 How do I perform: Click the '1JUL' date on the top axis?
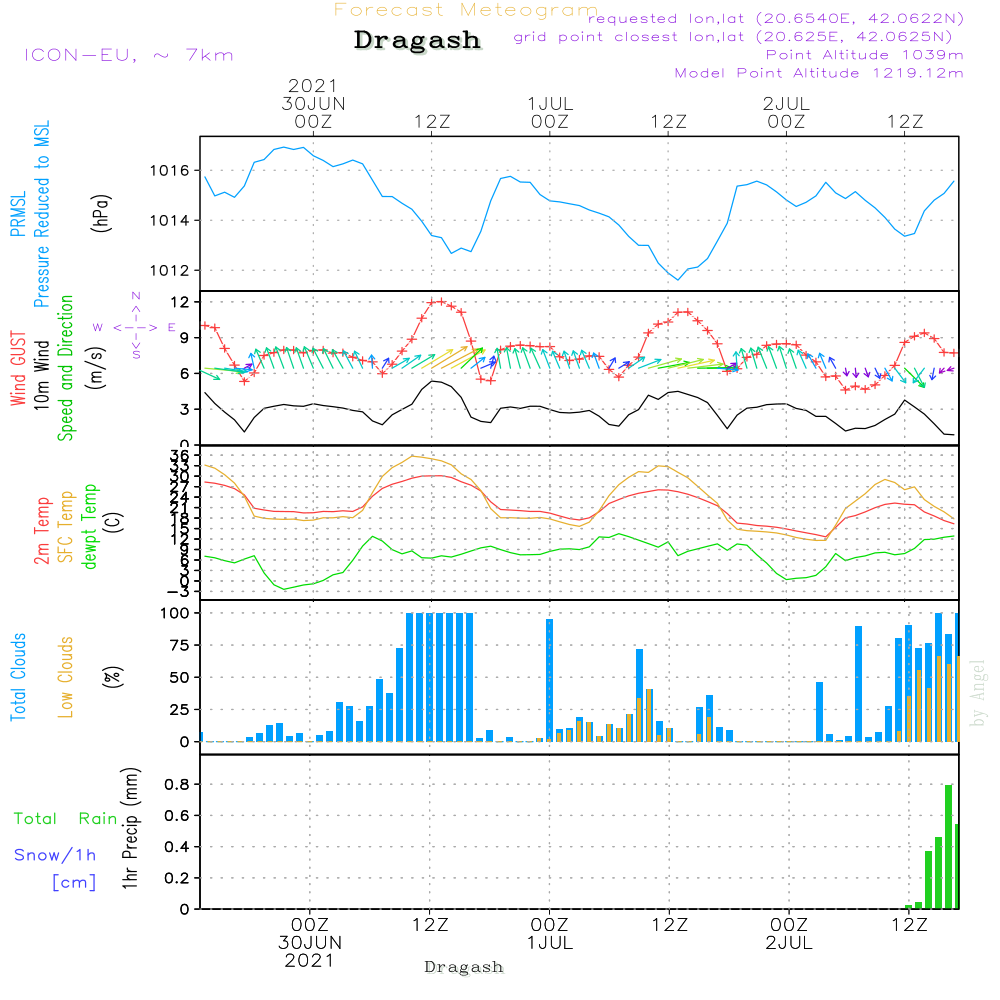pyautogui.click(x=550, y=103)
